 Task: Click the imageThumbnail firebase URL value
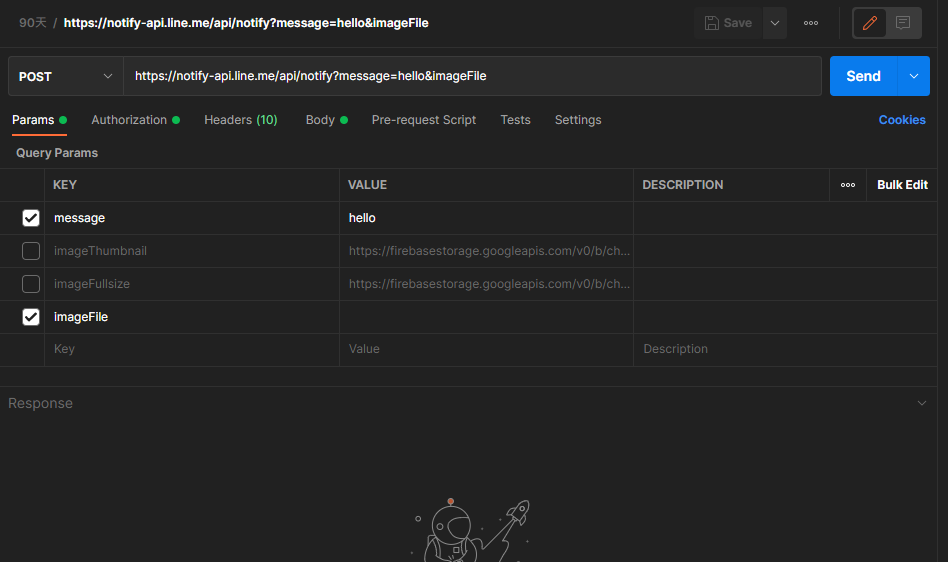click(486, 251)
